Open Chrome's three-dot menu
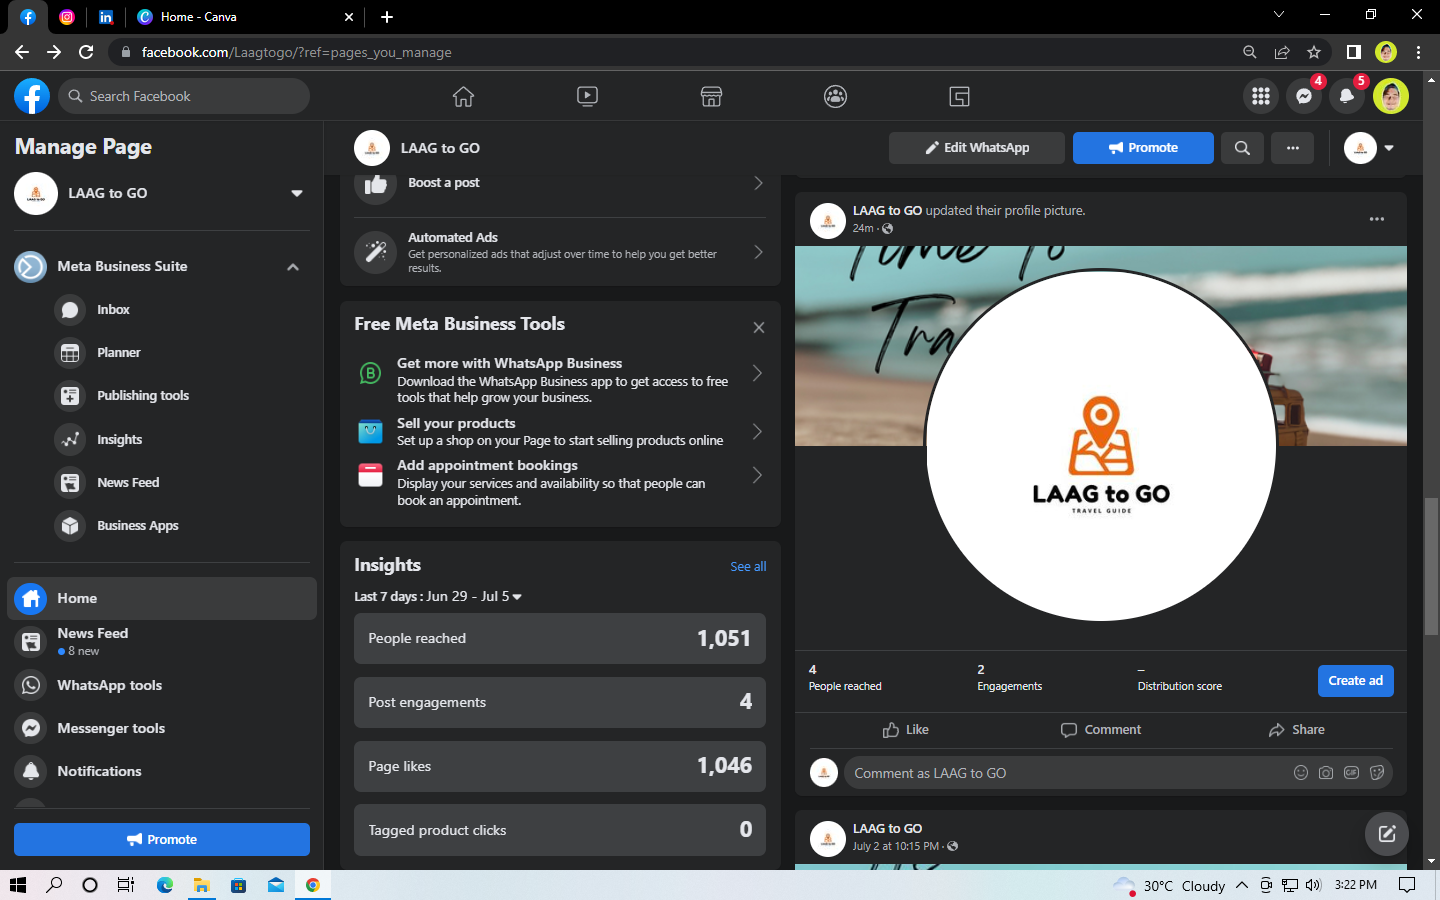Viewport: 1440px width, 900px height. click(x=1418, y=52)
